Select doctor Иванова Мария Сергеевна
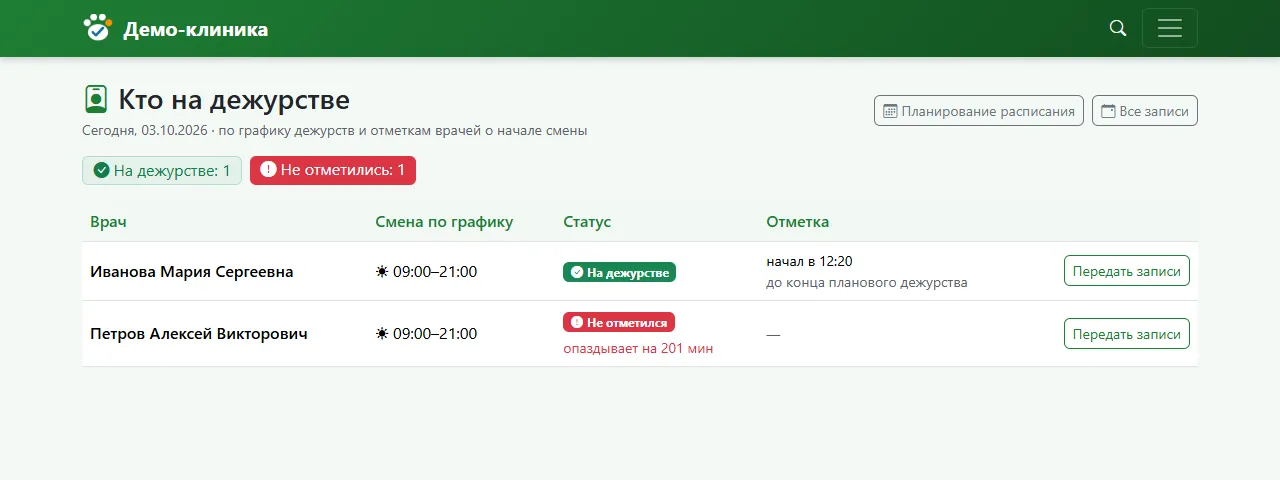 (x=192, y=271)
